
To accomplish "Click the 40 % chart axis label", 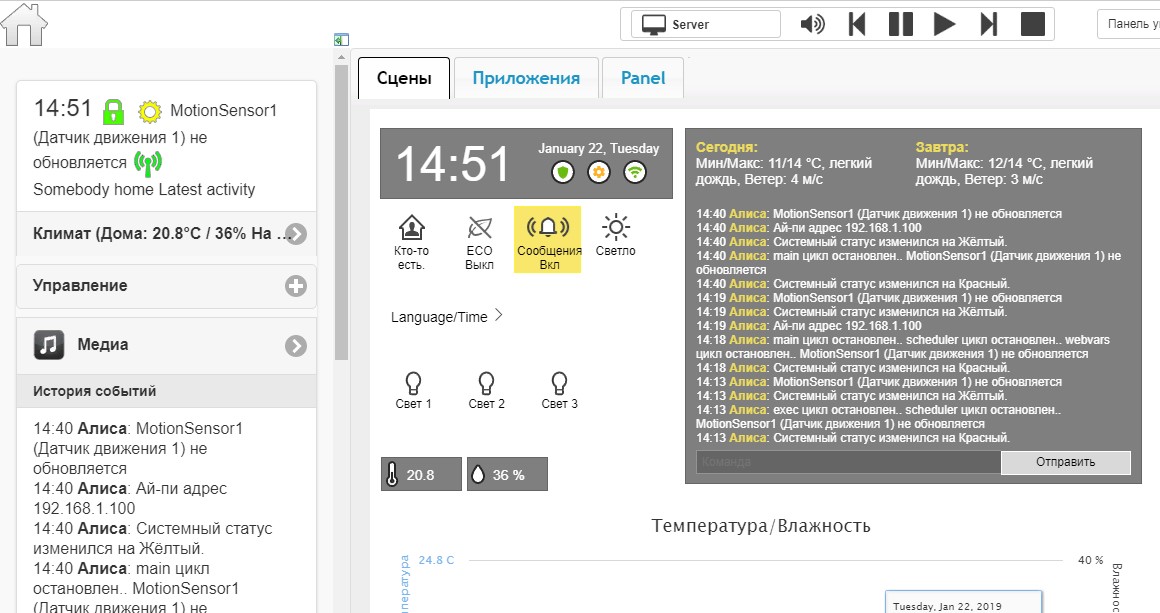I will click(1090, 560).
